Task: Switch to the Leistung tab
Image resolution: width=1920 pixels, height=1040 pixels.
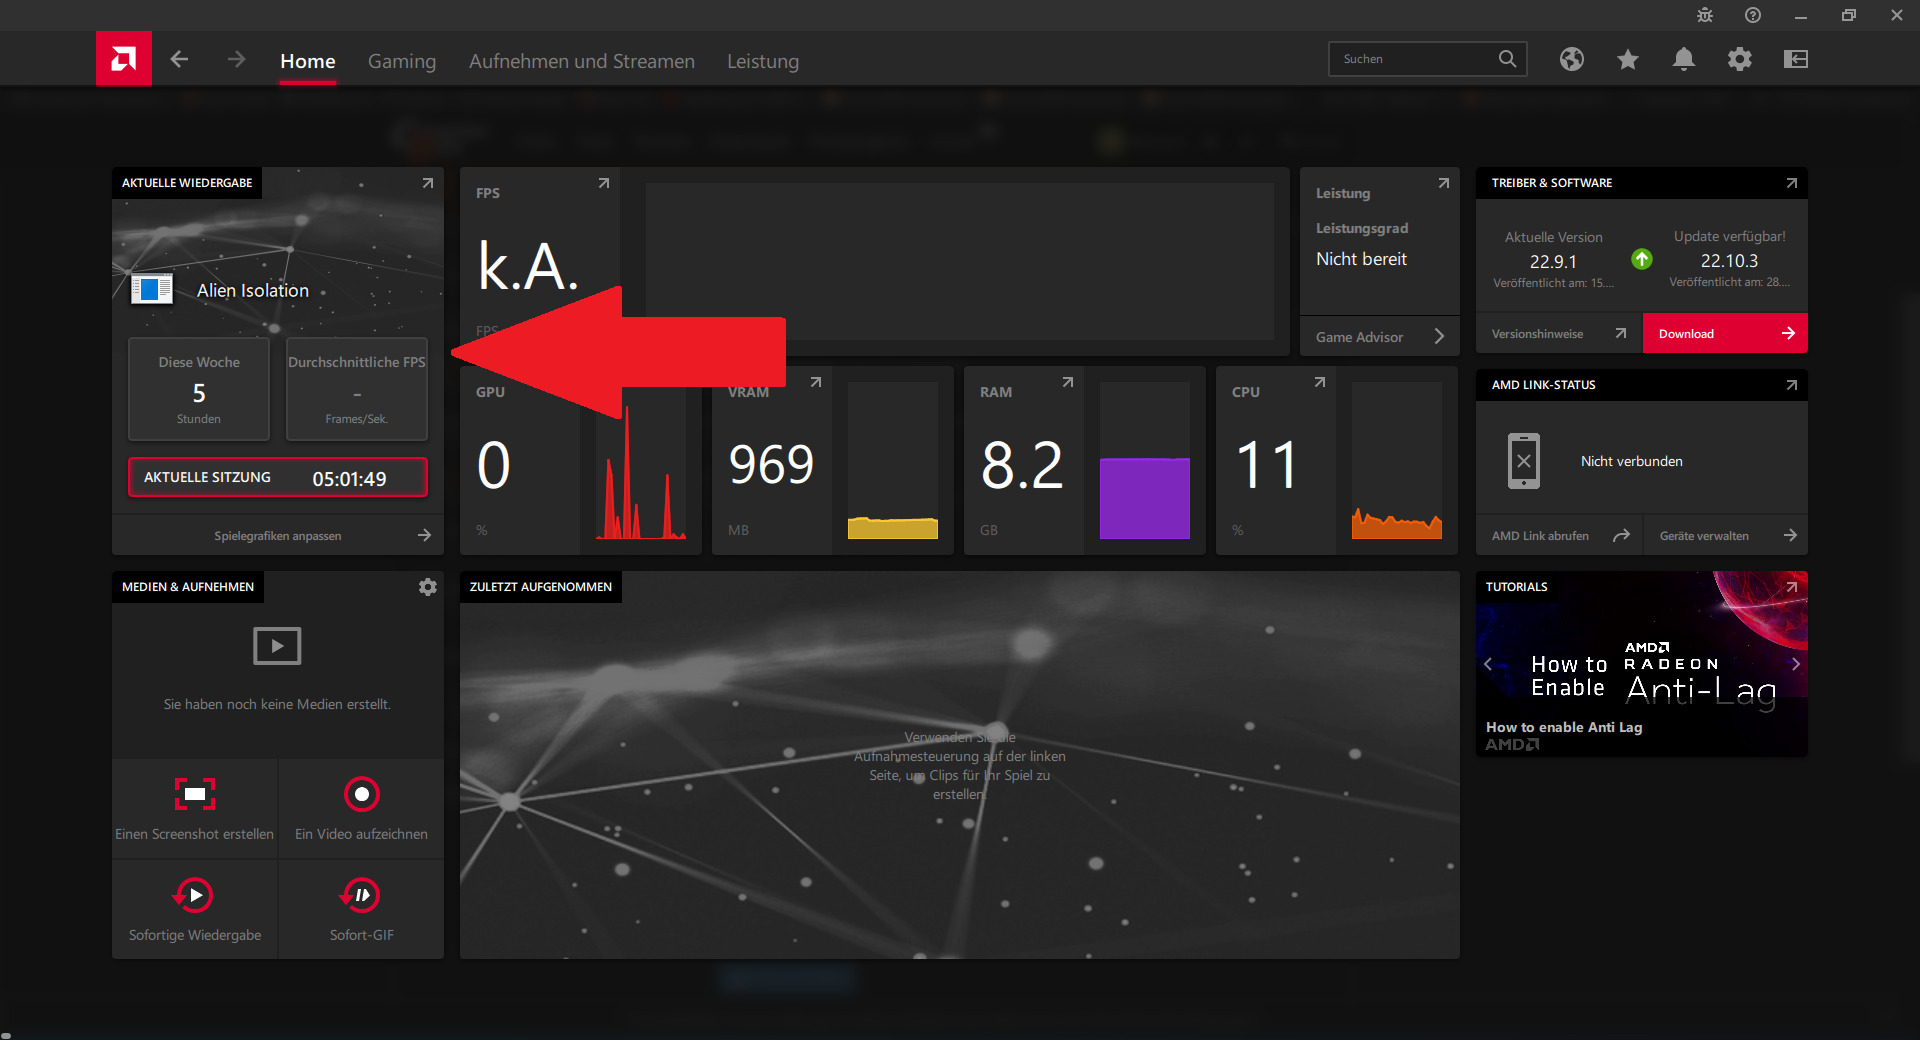Action: pos(763,61)
